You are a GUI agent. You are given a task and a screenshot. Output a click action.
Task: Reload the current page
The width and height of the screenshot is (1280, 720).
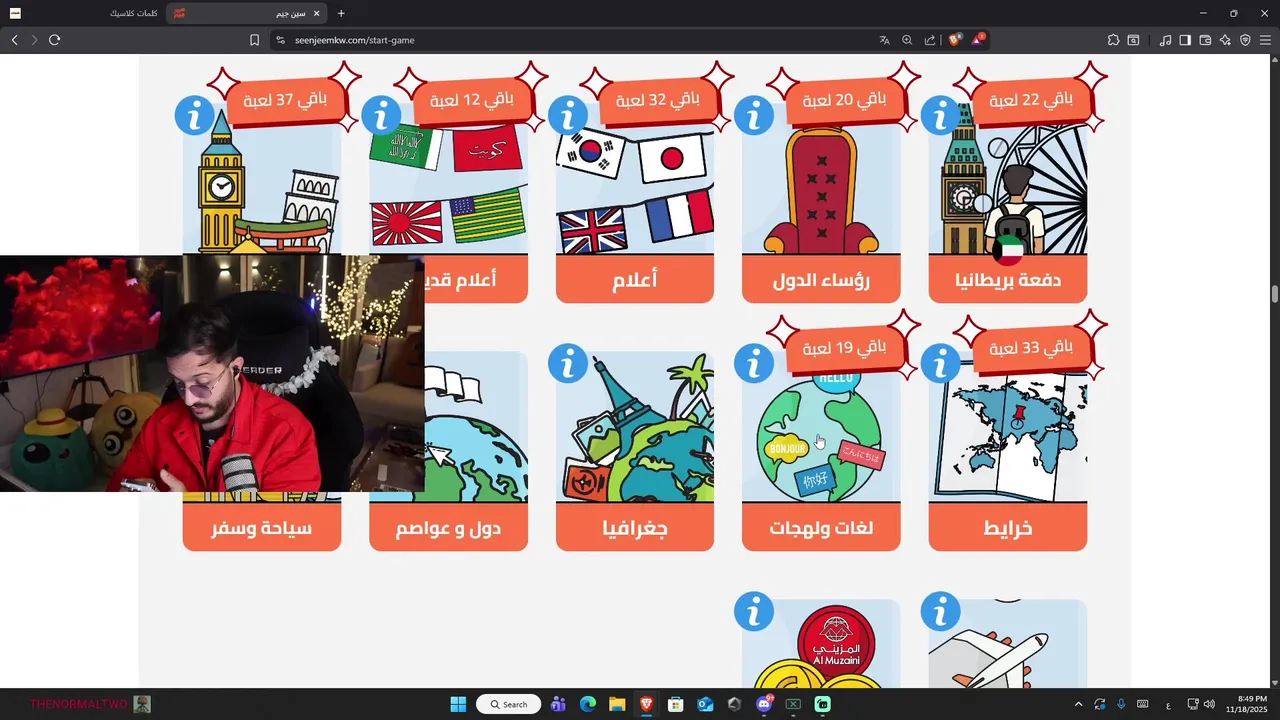point(54,40)
